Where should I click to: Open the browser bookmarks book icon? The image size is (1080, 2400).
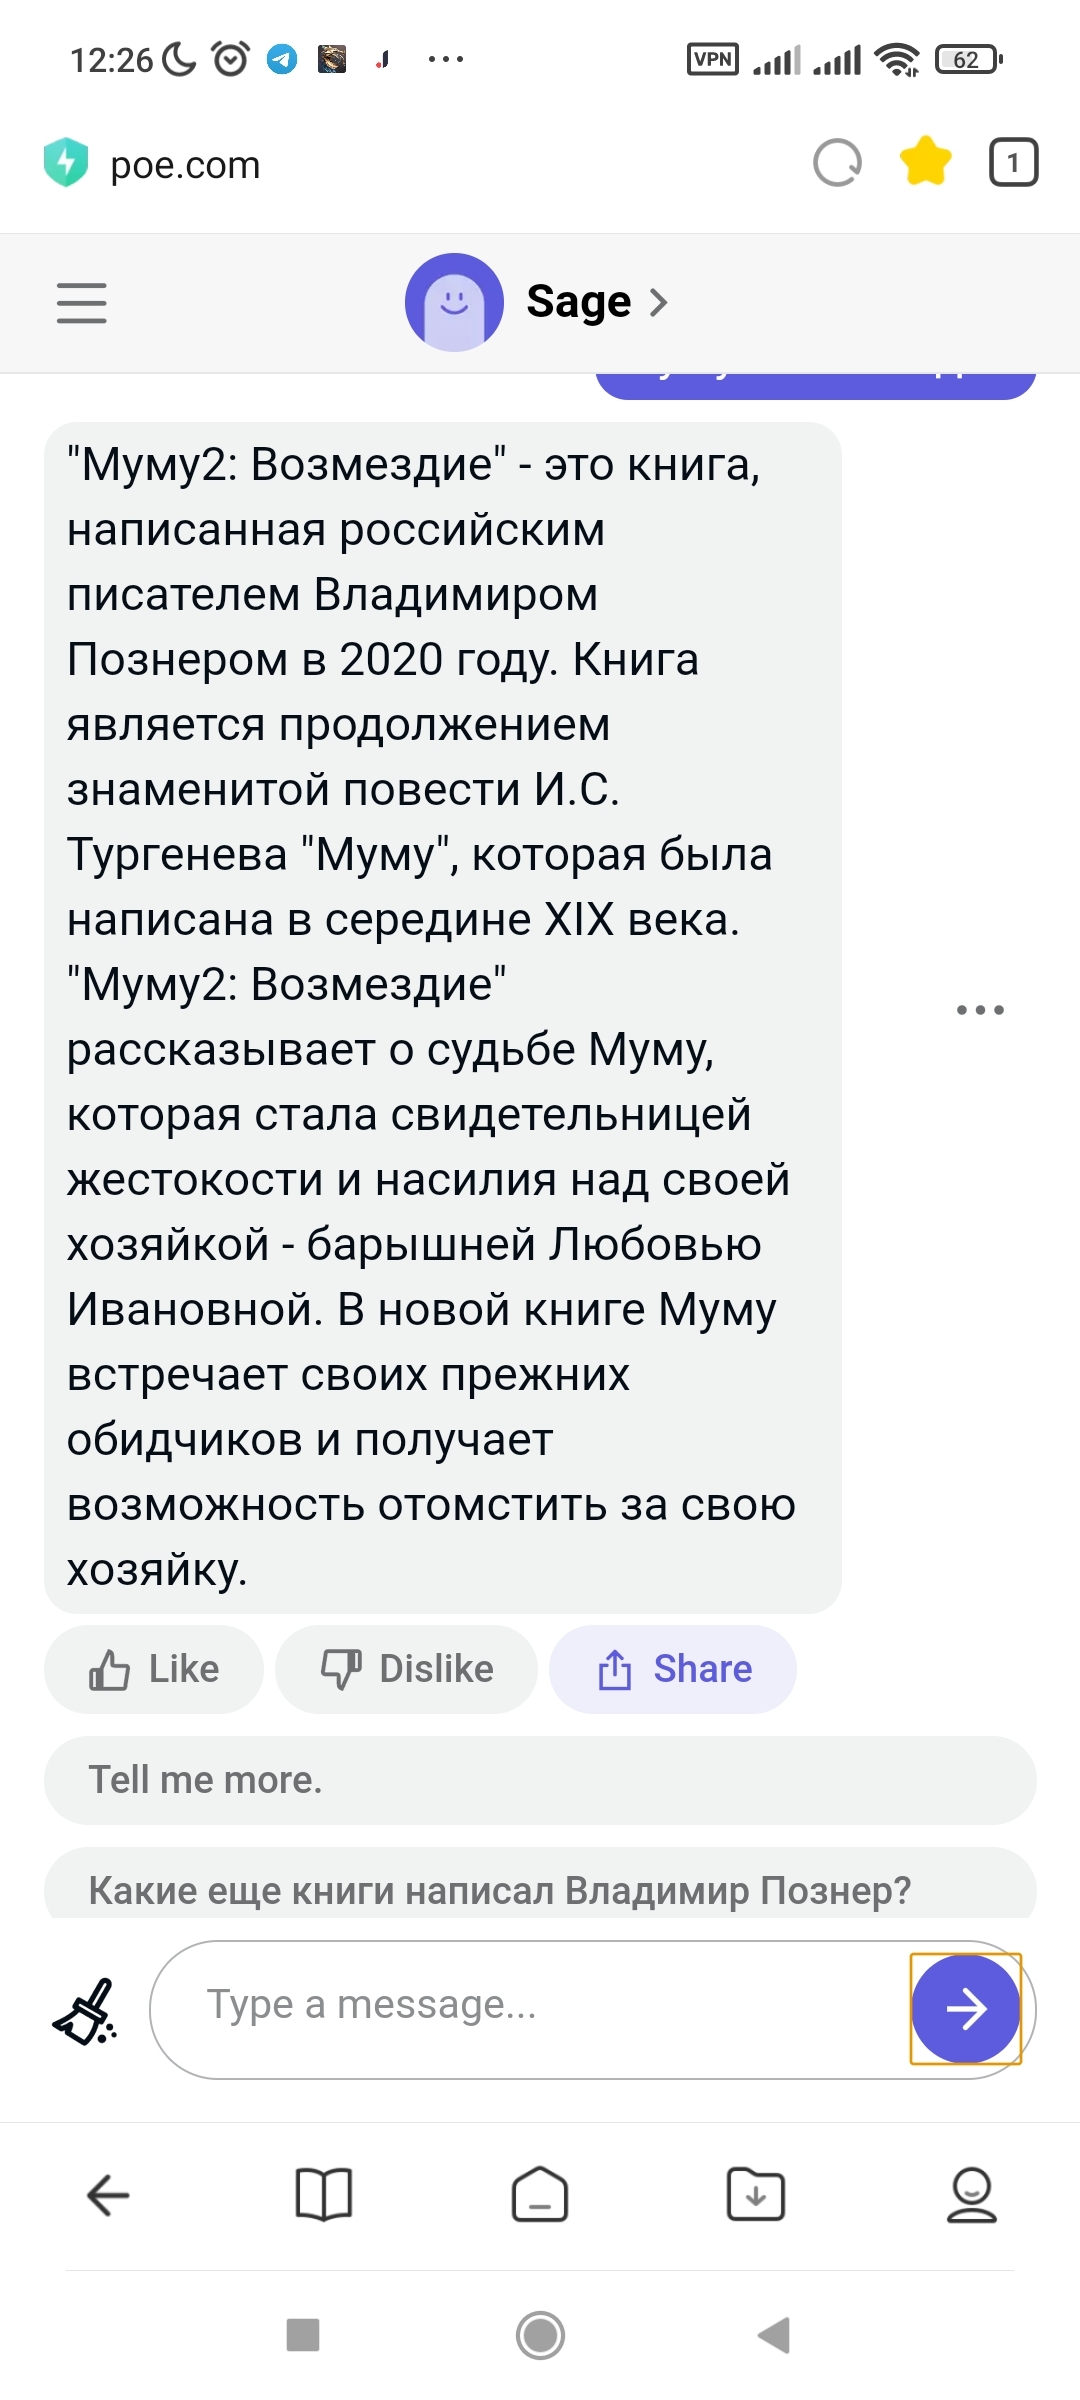324,2195
